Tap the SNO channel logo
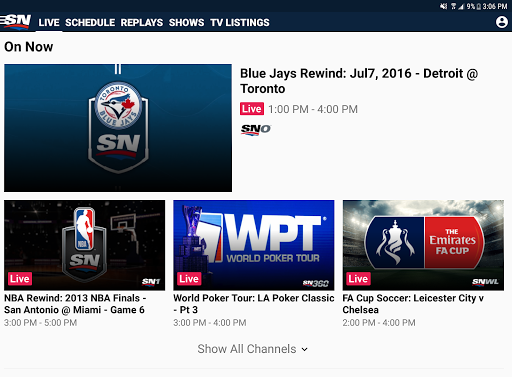The height and width of the screenshot is (384, 512). [x=256, y=129]
